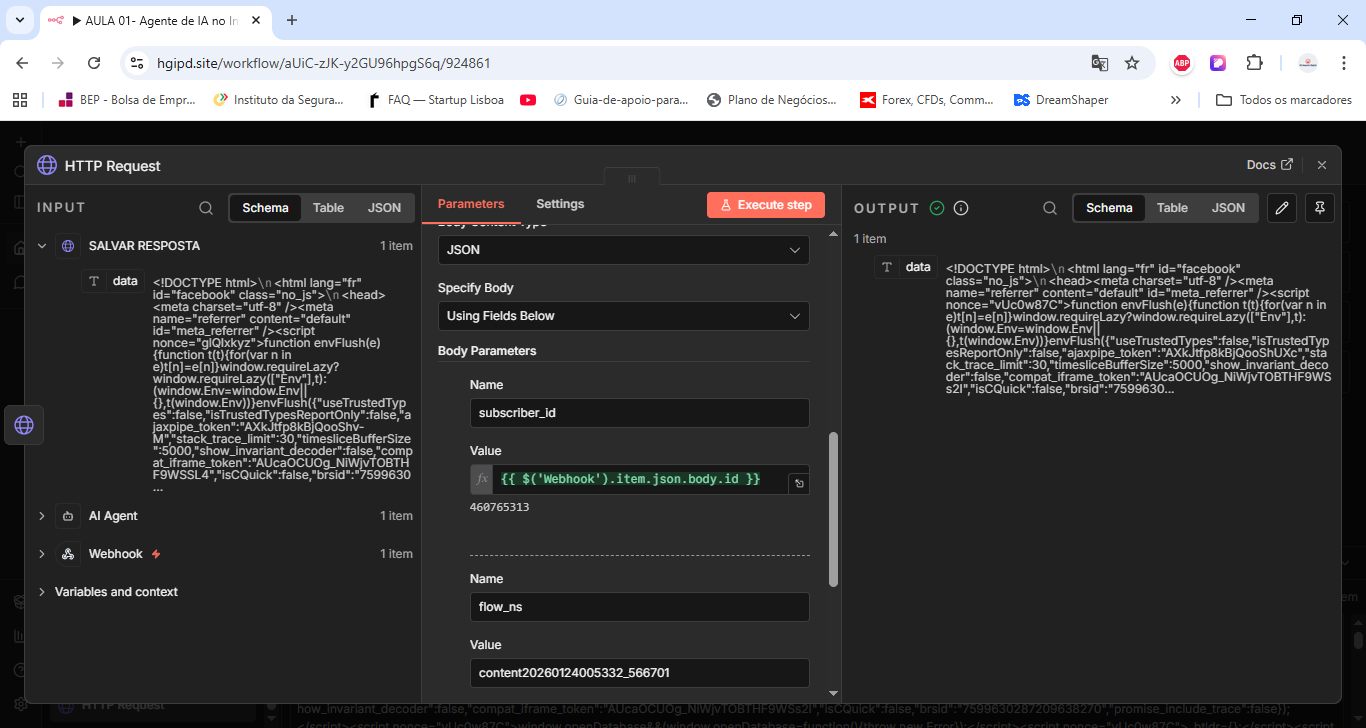Click the flow_ns value input field
Screen dimensions: 1366x728
(639, 673)
